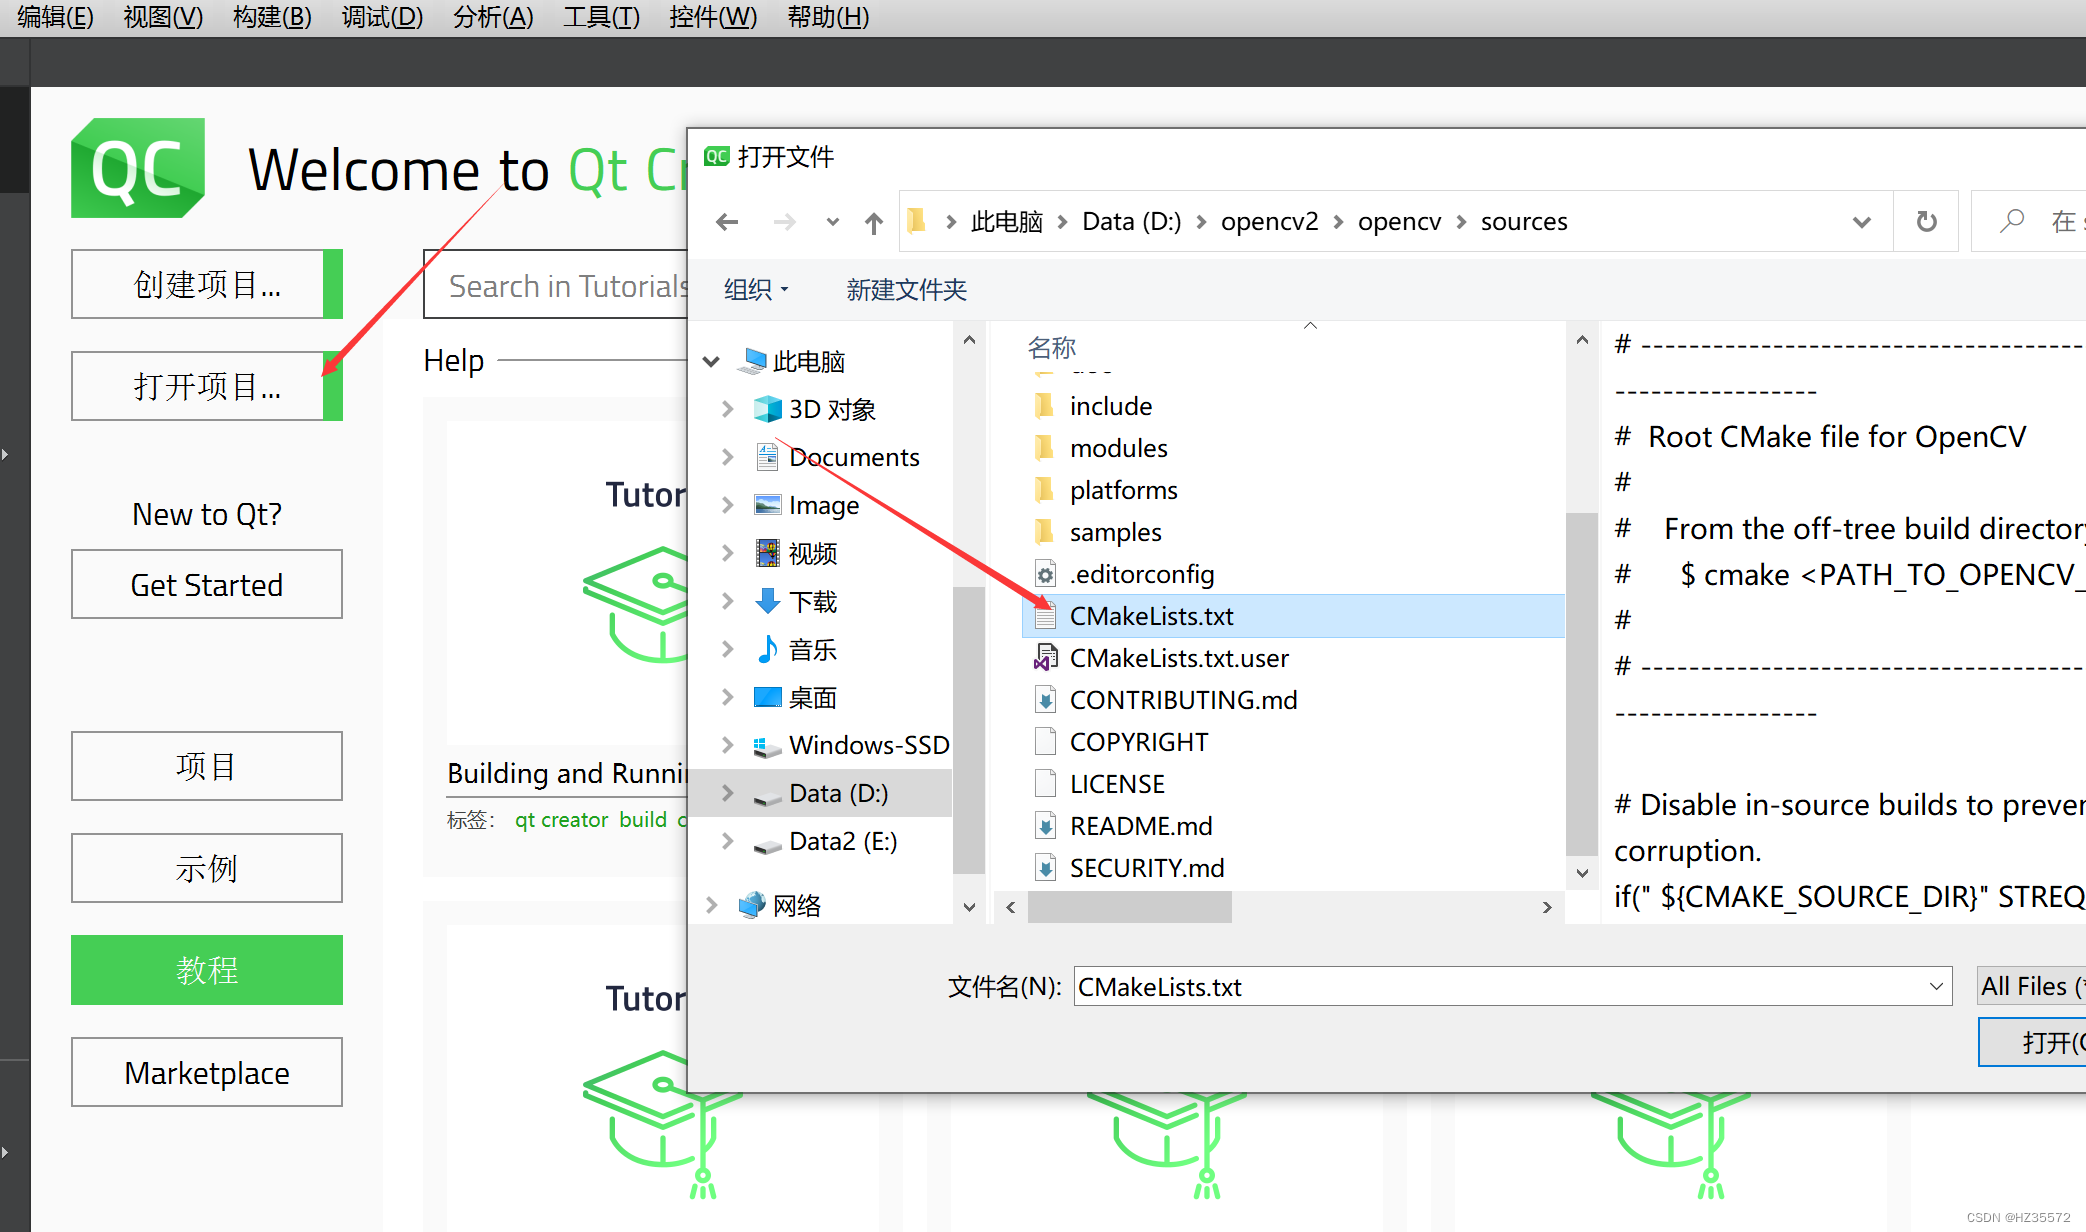Open 工具(T) menu
Screen dimensions: 2086x1232
click(601, 17)
